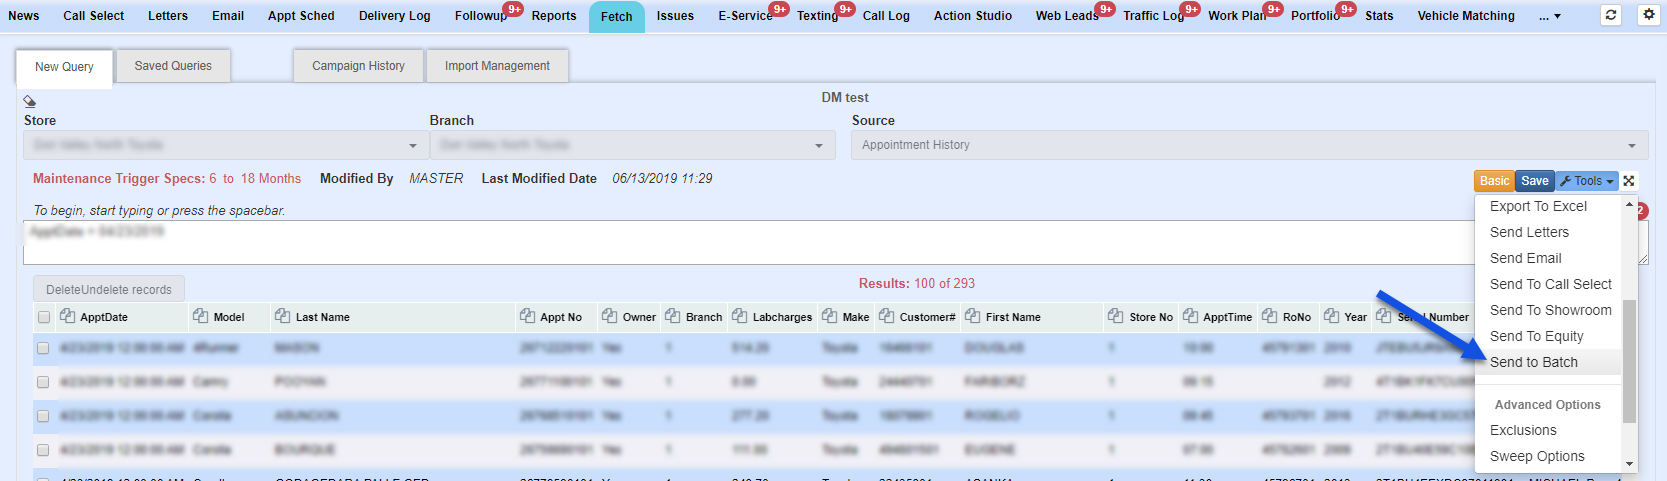
Task: Check the third row's checkbox
Action: 43,416
